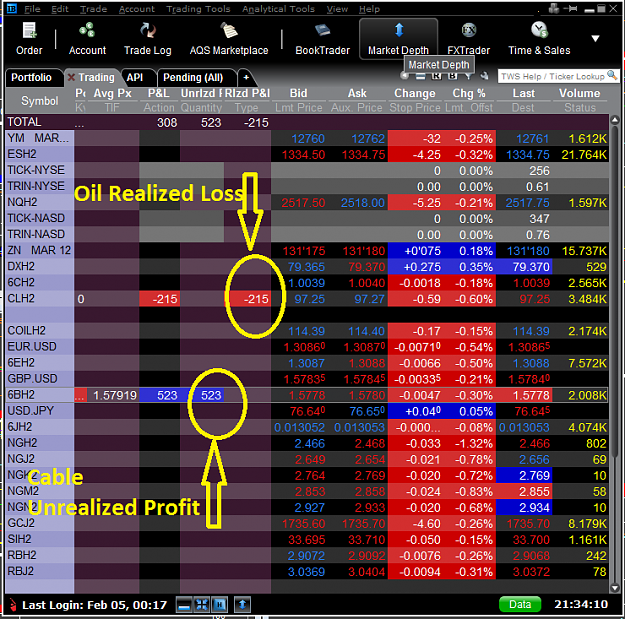Click the Ask column header
Image resolution: width=625 pixels, height=619 pixels.
click(357, 93)
